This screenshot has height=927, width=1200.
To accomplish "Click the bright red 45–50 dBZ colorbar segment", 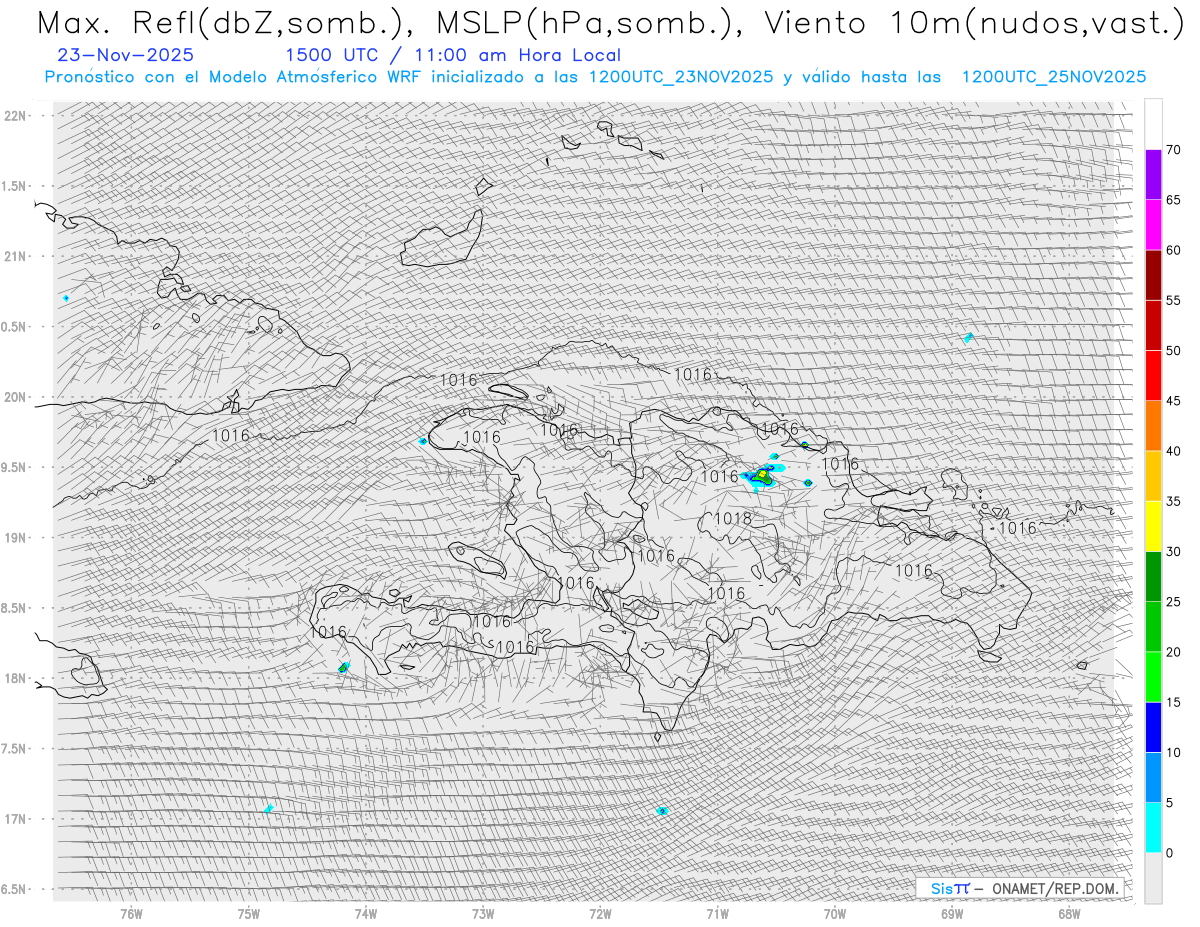I will 1153,375.
